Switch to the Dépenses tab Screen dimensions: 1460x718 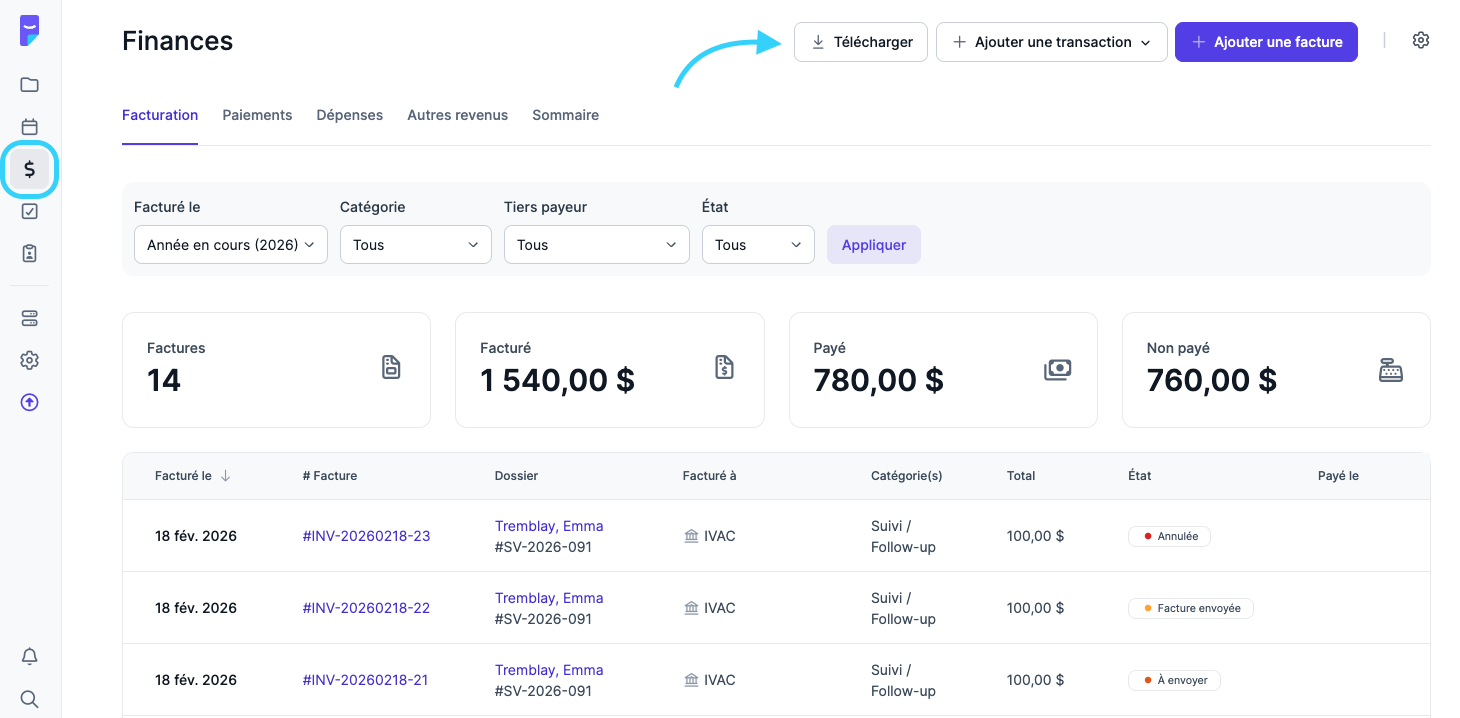[x=350, y=115]
